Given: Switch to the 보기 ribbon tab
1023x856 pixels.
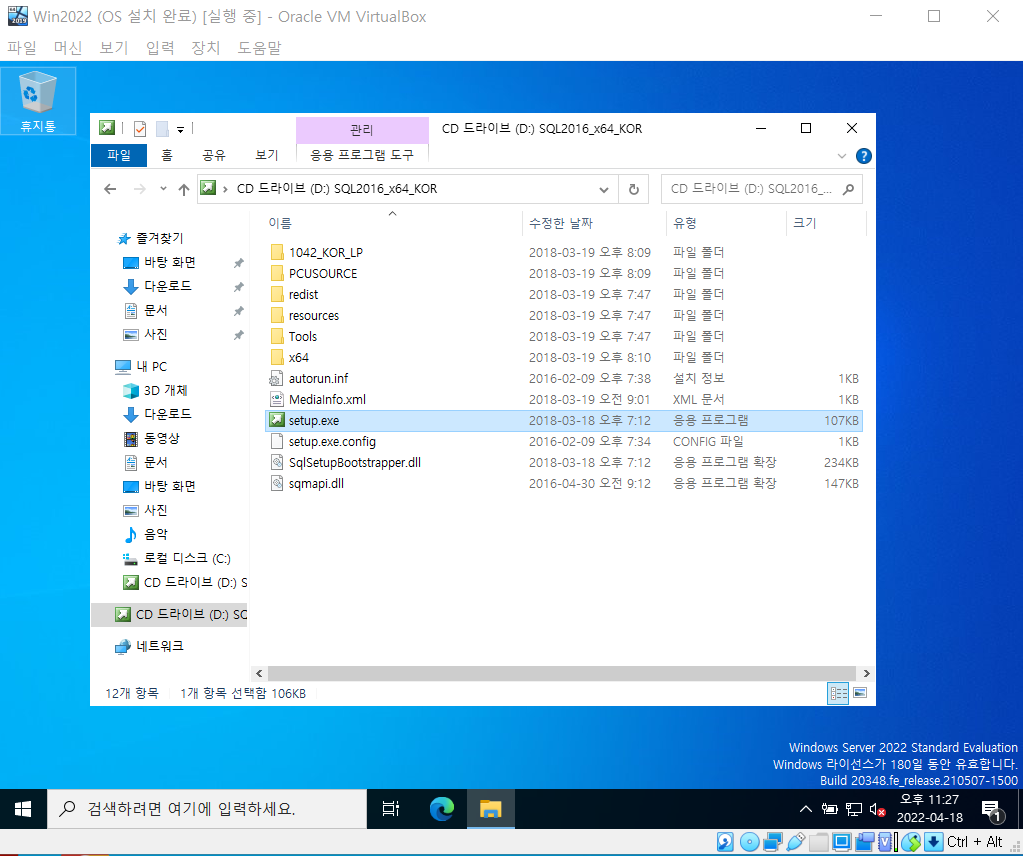Looking at the screenshot, I should click(266, 155).
